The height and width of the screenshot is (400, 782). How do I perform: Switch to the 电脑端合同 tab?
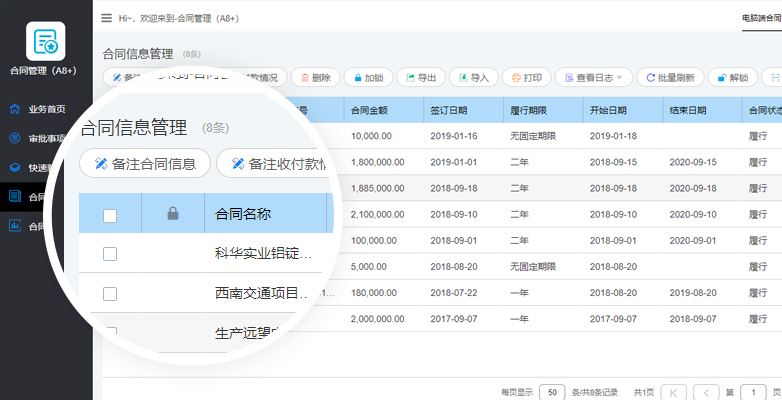(761, 18)
